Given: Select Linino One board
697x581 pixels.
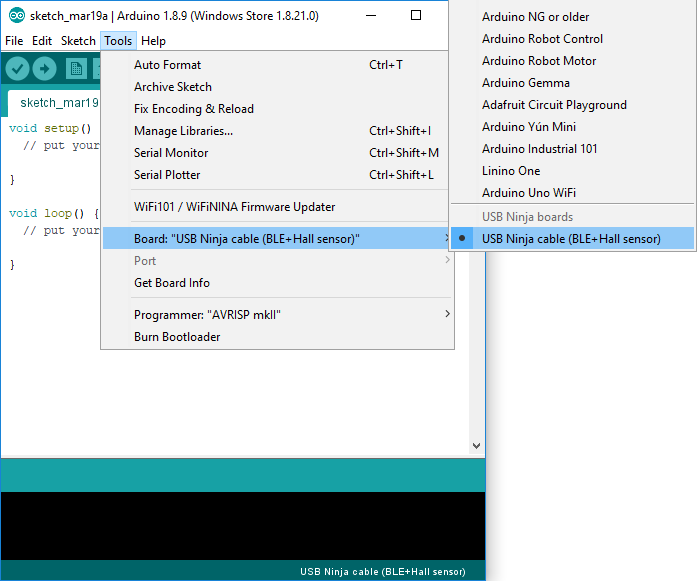Looking at the screenshot, I should [573, 171].
